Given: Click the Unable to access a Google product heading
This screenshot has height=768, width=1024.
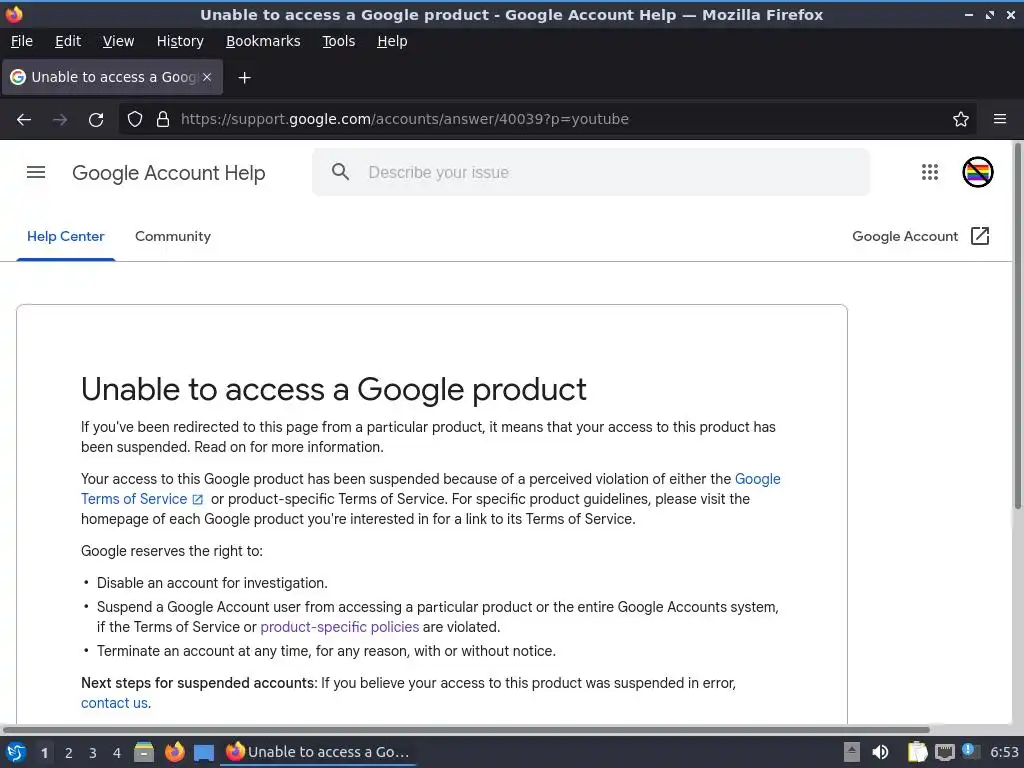Looking at the screenshot, I should (x=334, y=389).
